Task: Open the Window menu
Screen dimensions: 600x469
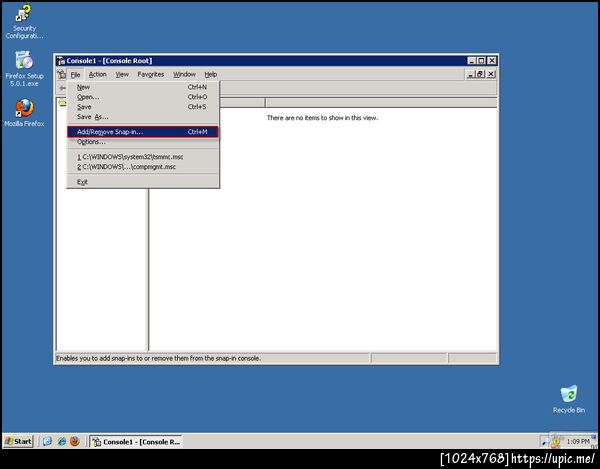Action: coord(184,74)
